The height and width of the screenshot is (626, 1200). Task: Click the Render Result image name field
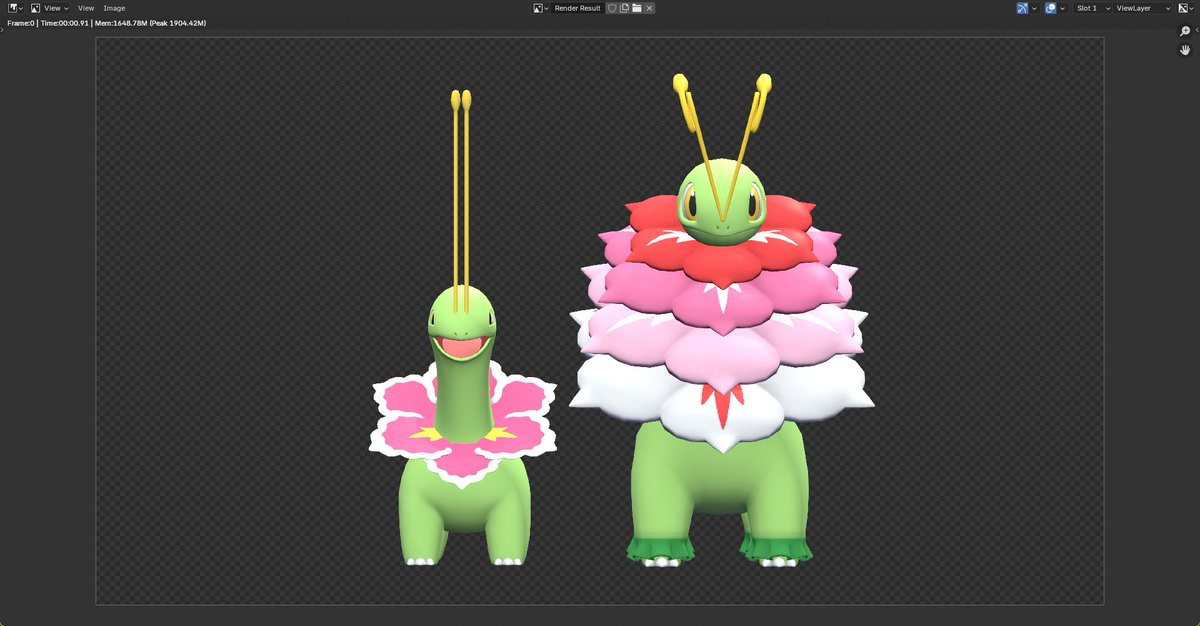click(578, 8)
